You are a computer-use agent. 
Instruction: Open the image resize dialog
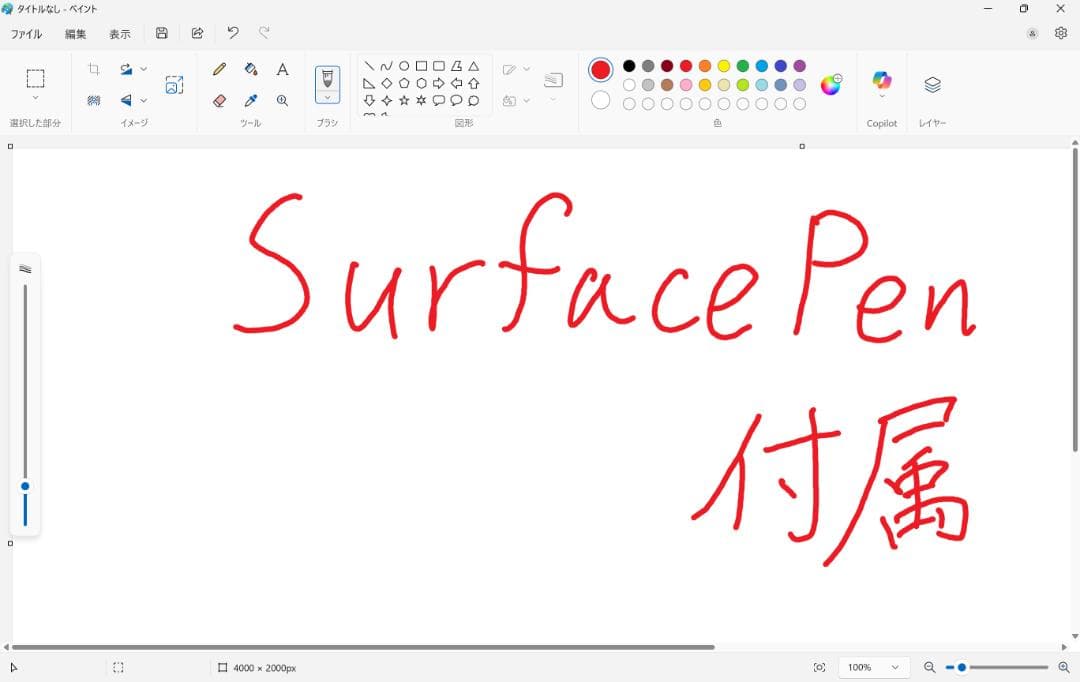click(x=175, y=85)
